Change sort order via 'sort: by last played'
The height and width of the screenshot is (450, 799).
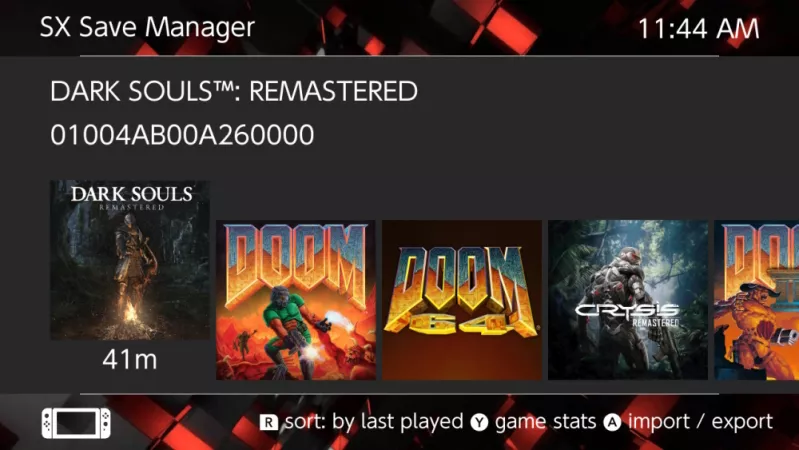click(374, 421)
